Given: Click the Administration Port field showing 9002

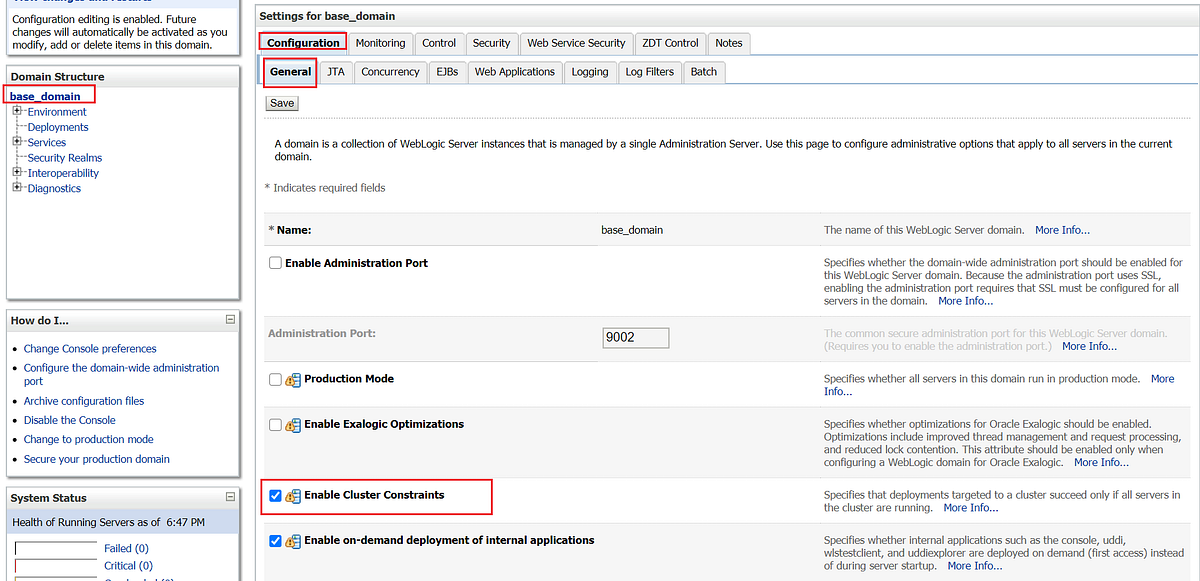Looking at the screenshot, I should 635,337.
